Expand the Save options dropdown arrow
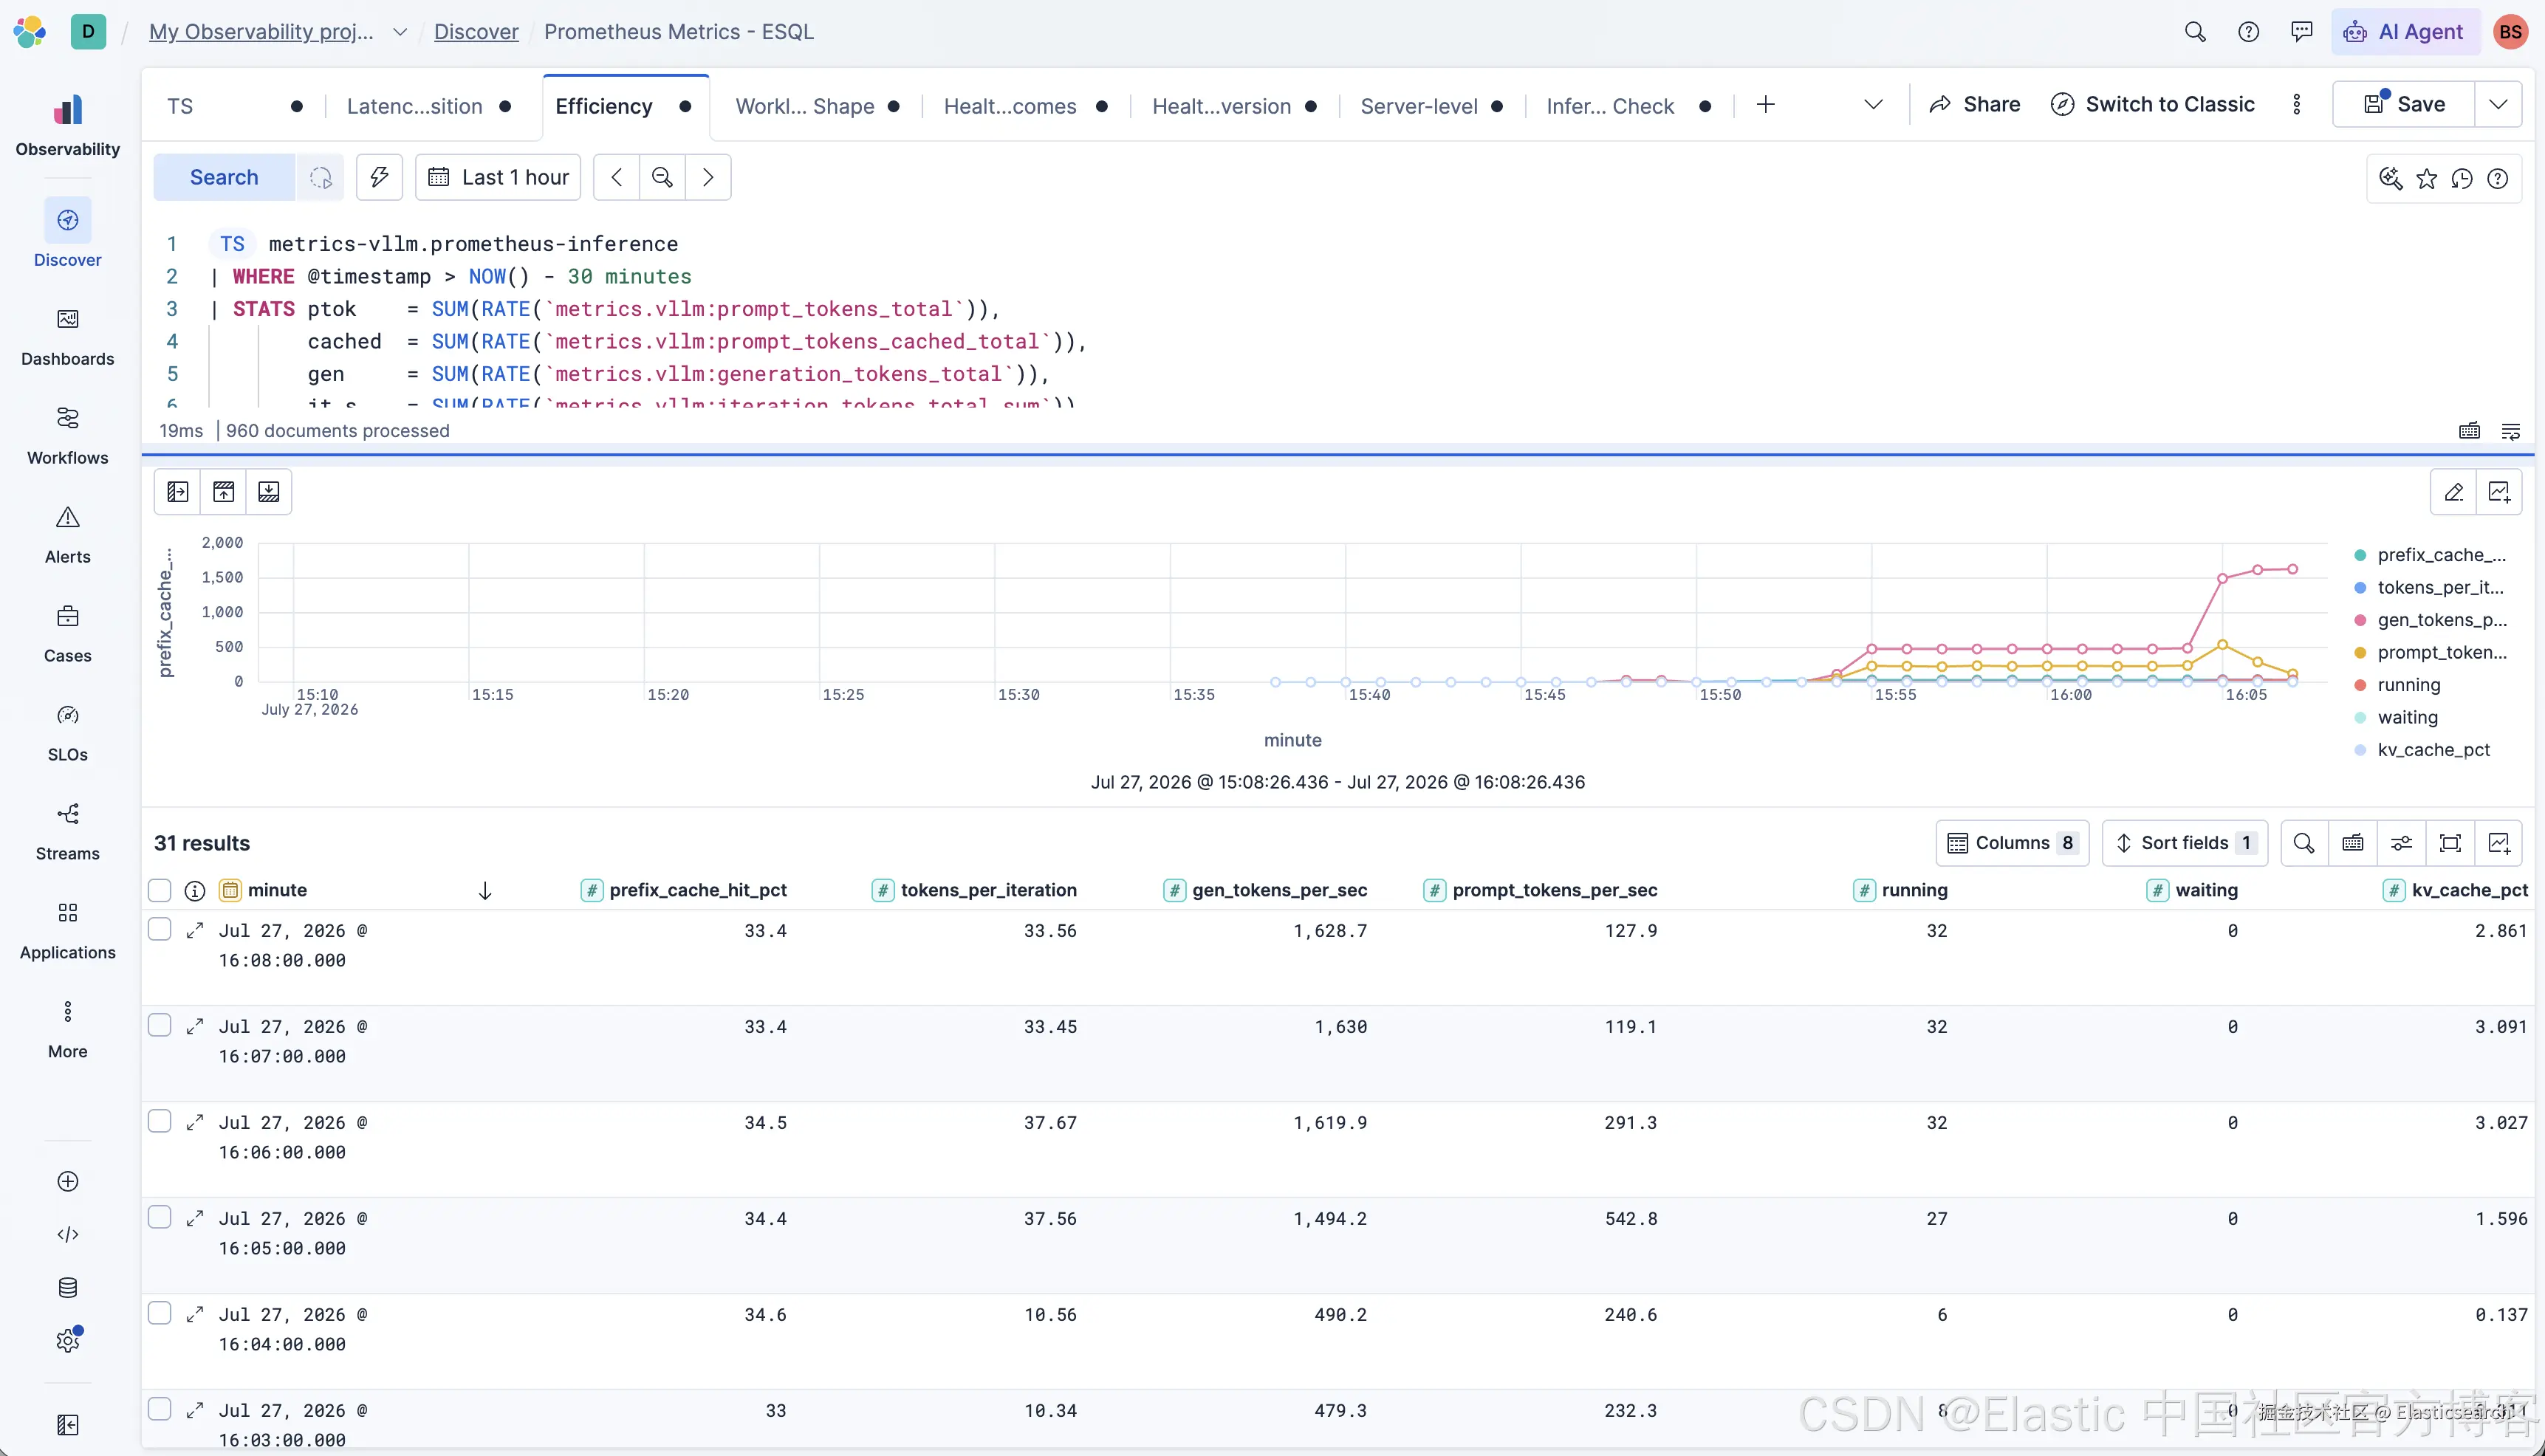Screen dimensions: 2545x1456 (x=2497, y=104)
